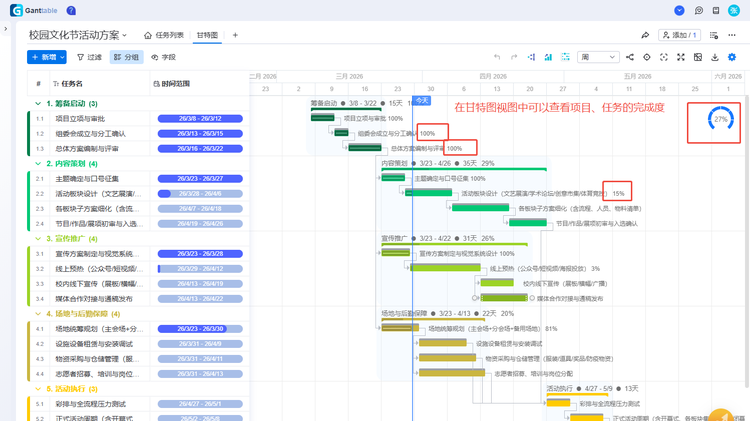
Task: Toggle the 分组 grouping button
Action: pos(126,58)
